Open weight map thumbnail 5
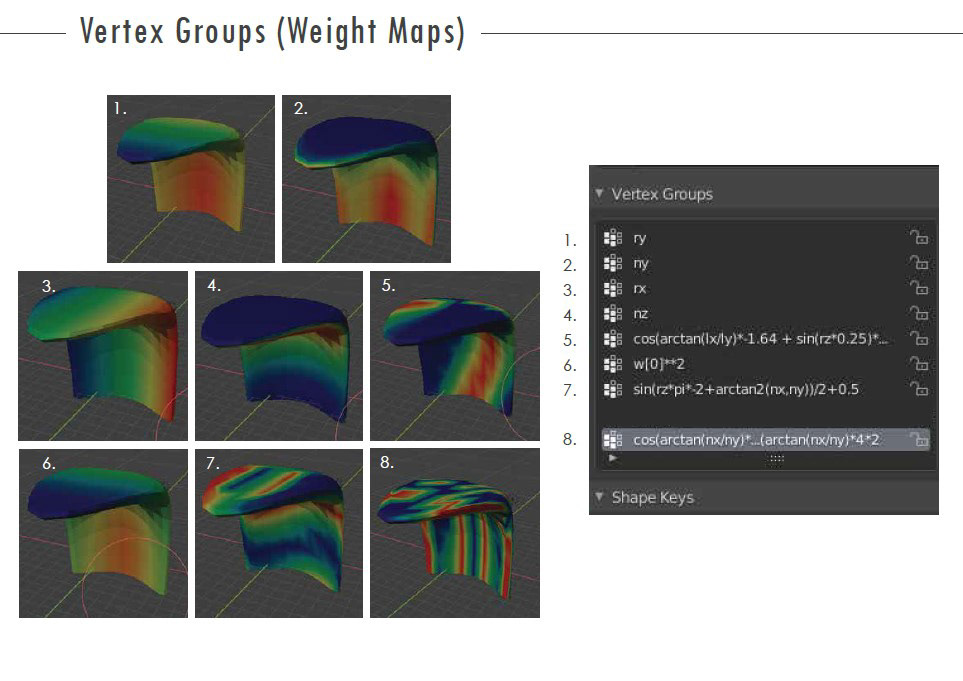The width and height of the screenshot is (963, 681). point(455,356)
